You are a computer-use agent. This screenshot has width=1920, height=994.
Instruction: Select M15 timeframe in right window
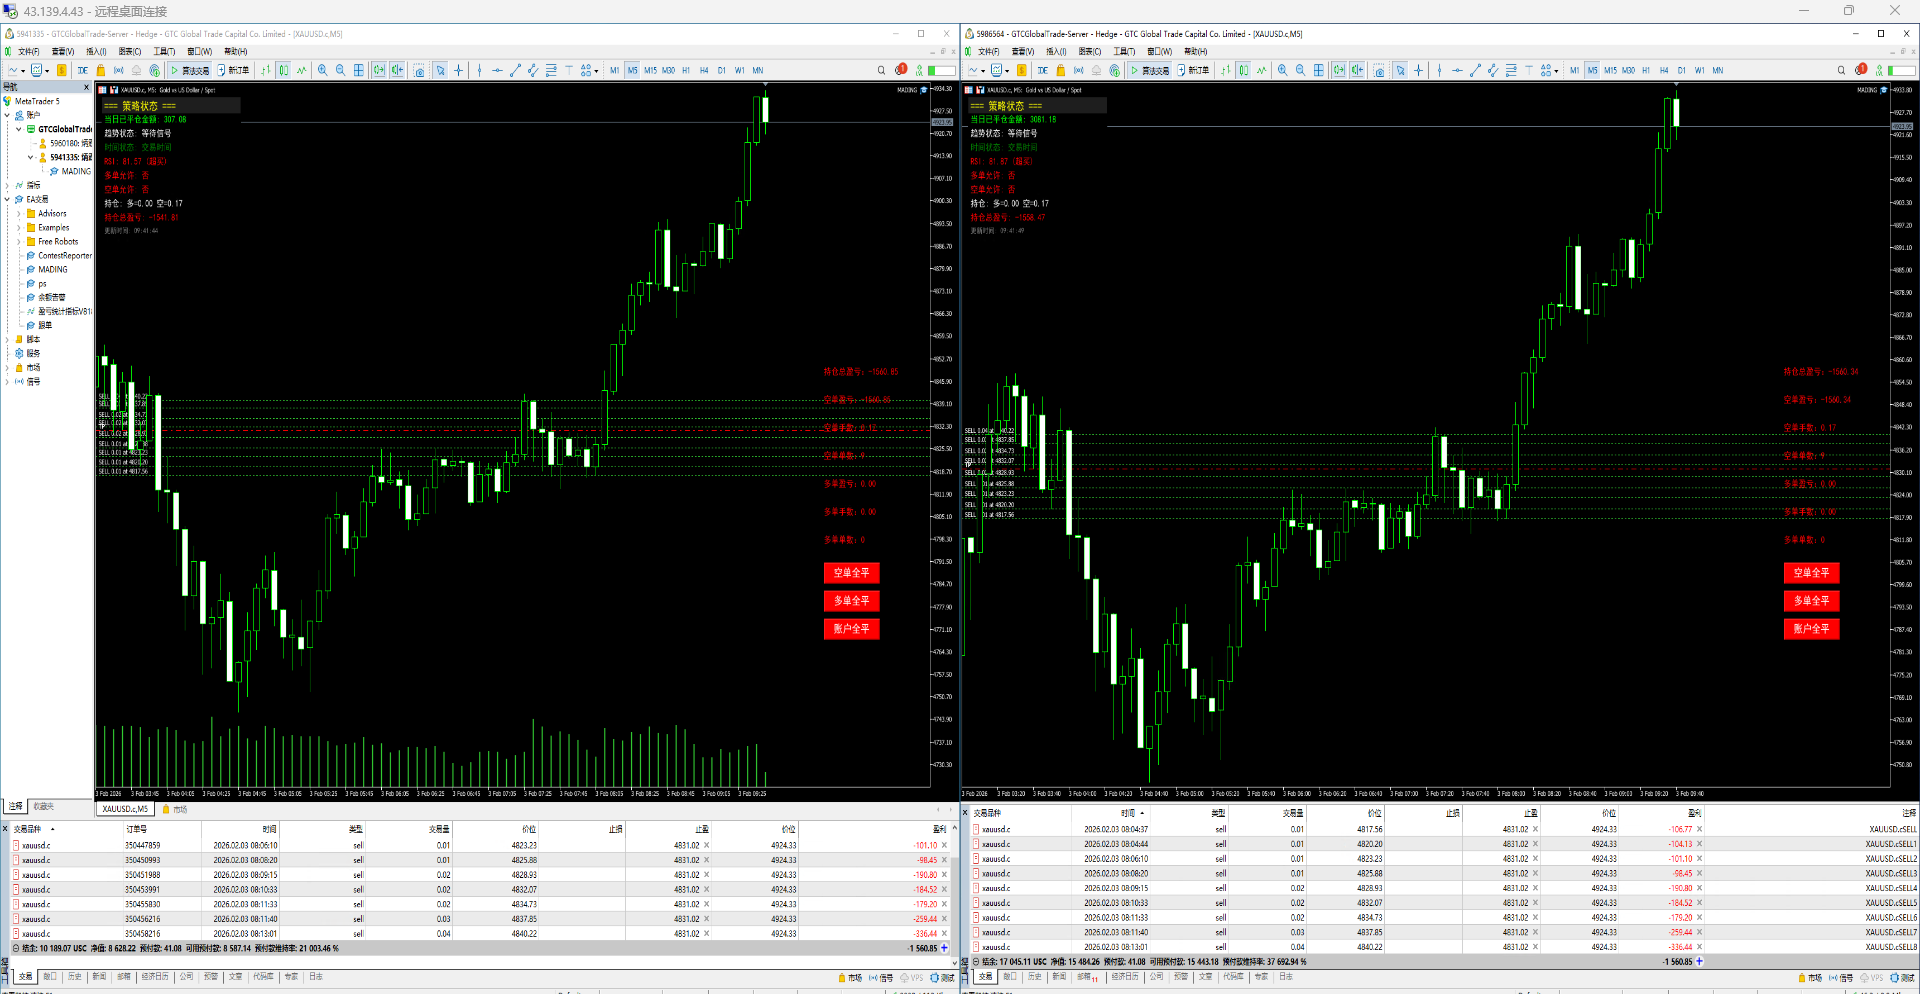click(1610, 70)
